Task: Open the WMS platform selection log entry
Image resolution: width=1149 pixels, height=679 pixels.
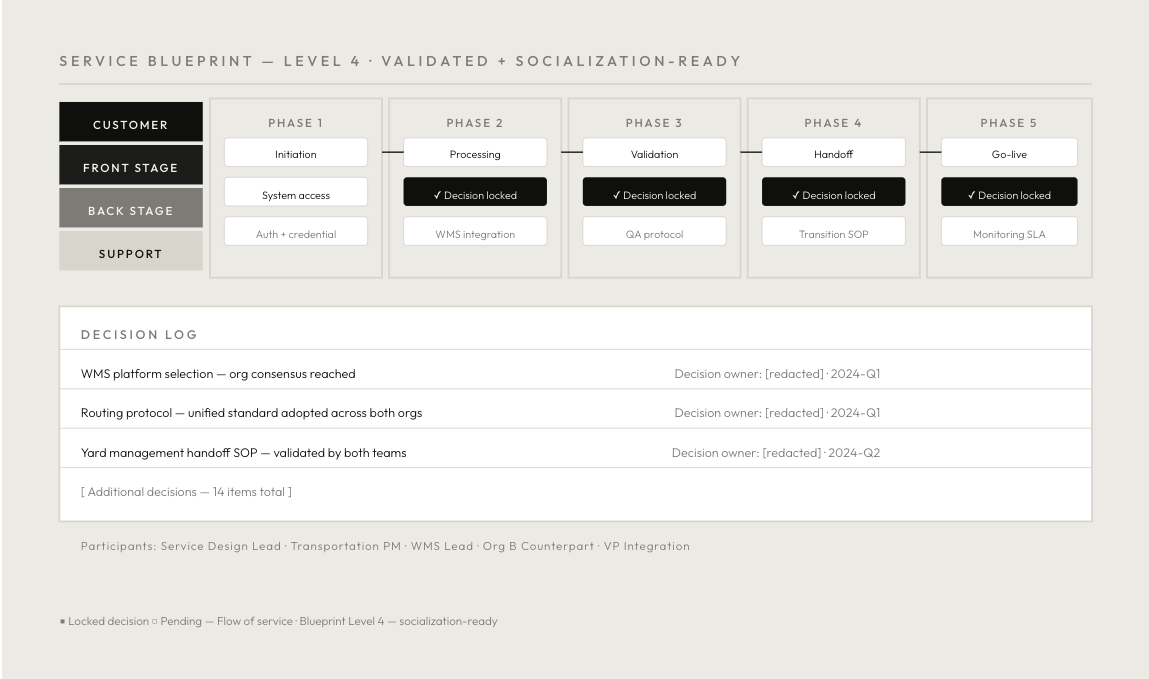Action: [x=218, y=373]
